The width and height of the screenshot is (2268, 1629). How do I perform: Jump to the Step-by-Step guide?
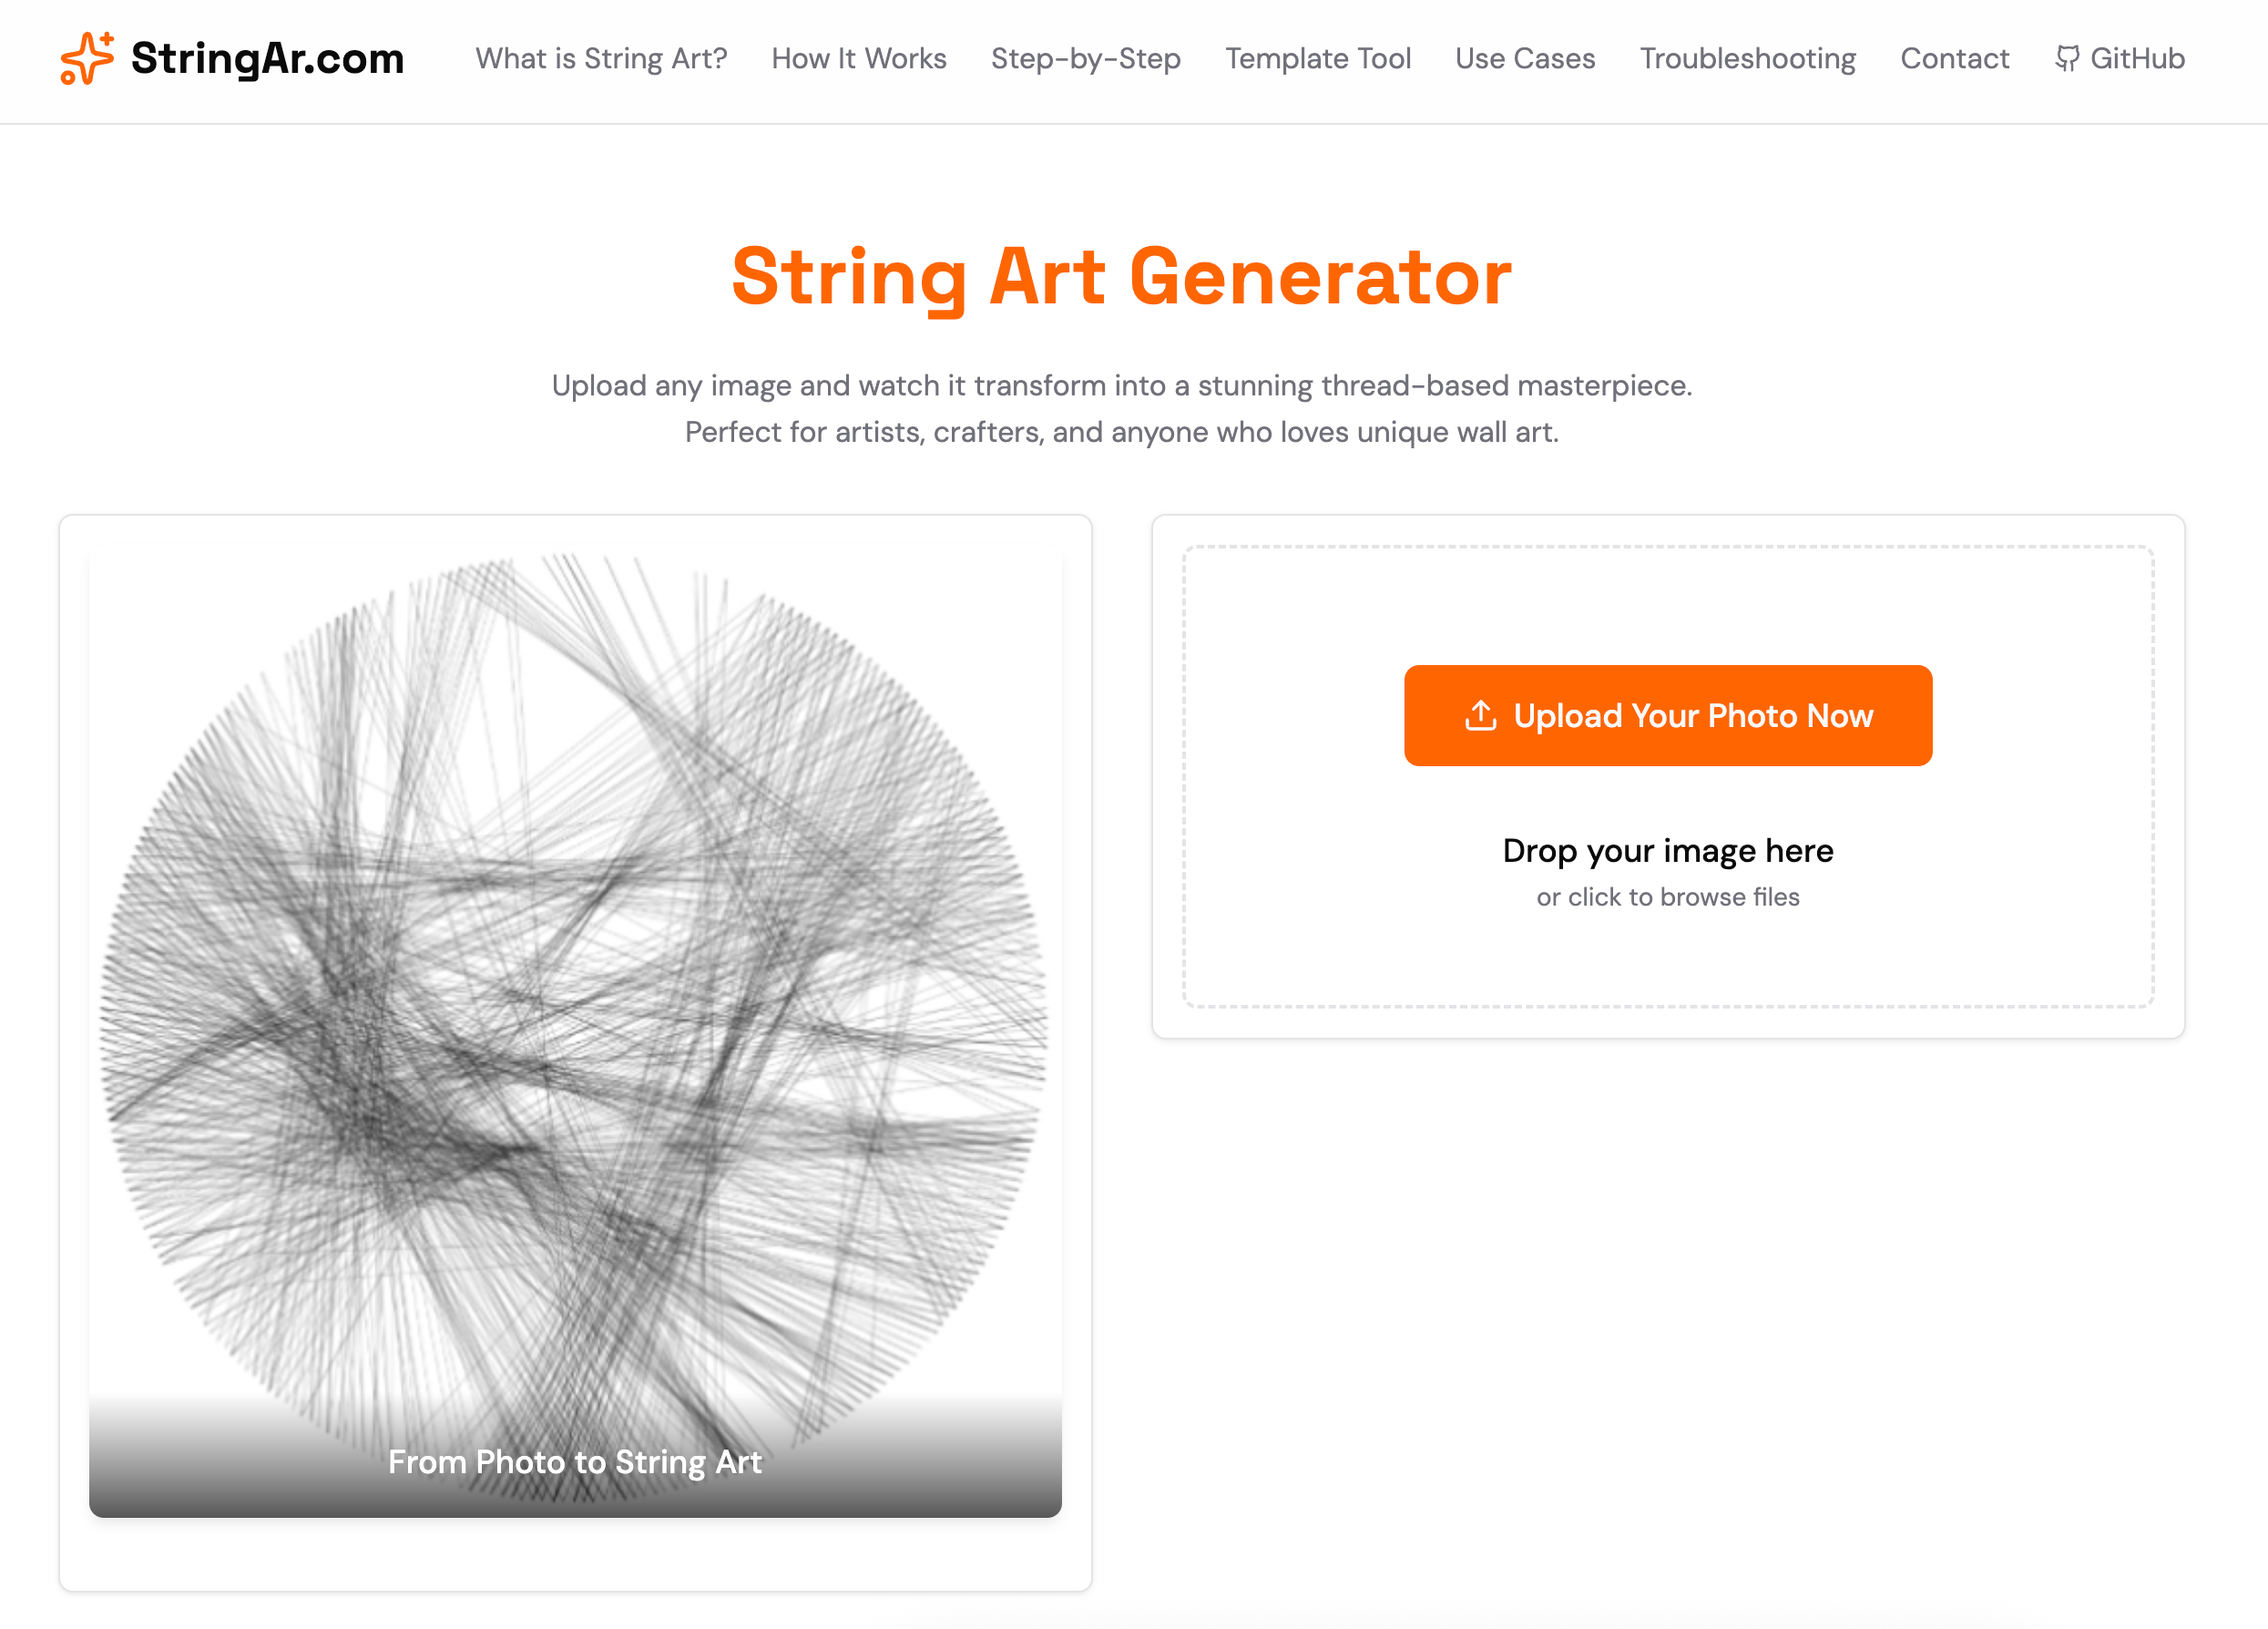pyautogui.click(x=1085, y=58)
